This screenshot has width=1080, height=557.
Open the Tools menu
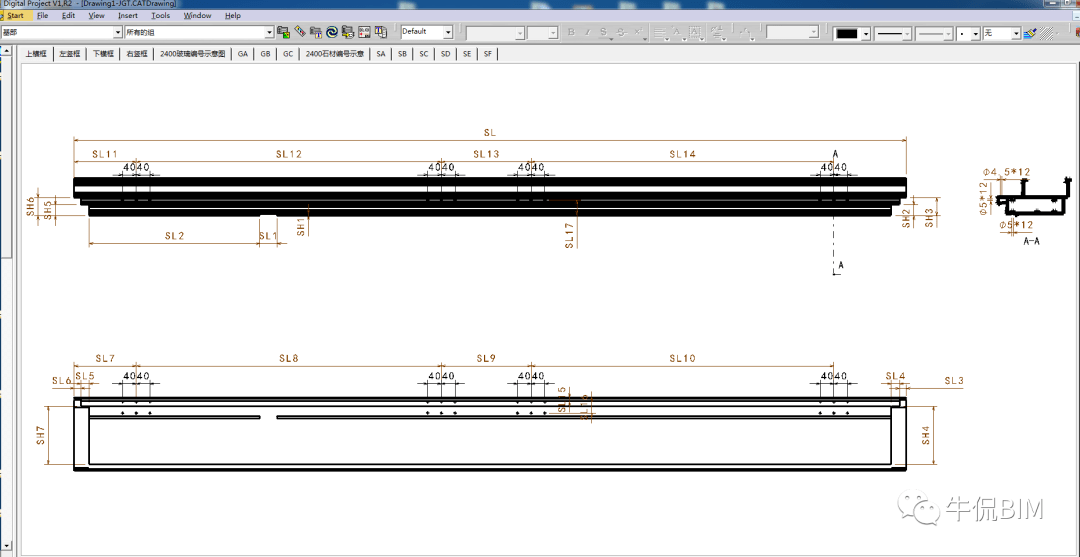tap(160, 15)
